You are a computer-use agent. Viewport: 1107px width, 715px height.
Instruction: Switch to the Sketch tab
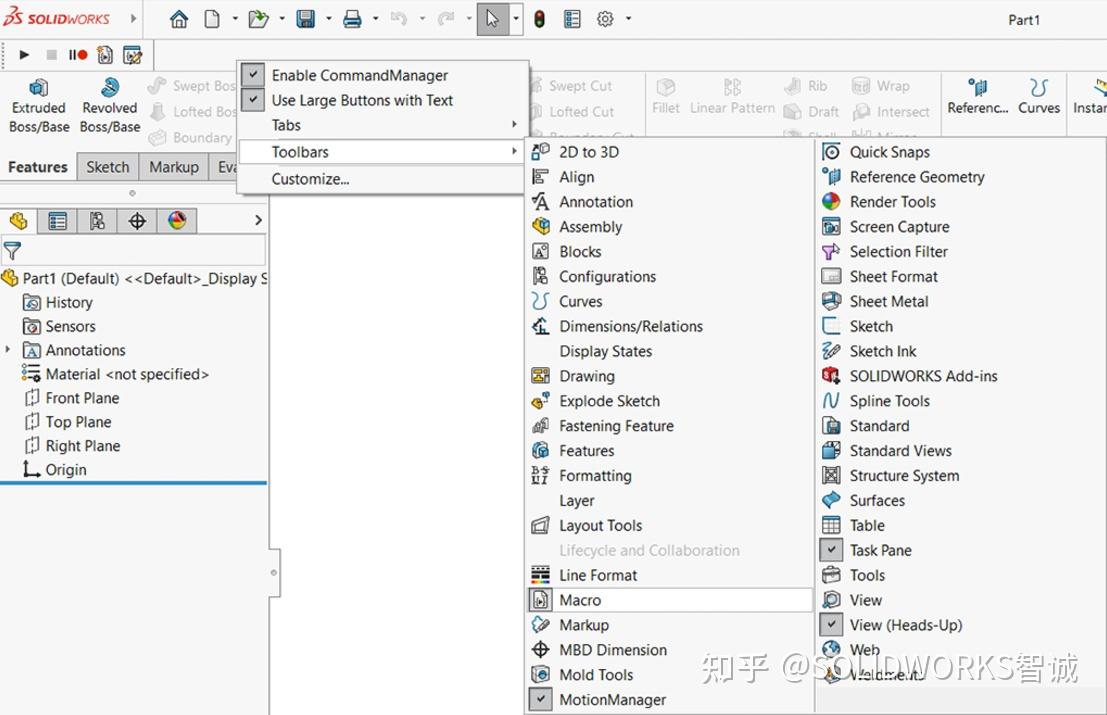tap(108, 167)
